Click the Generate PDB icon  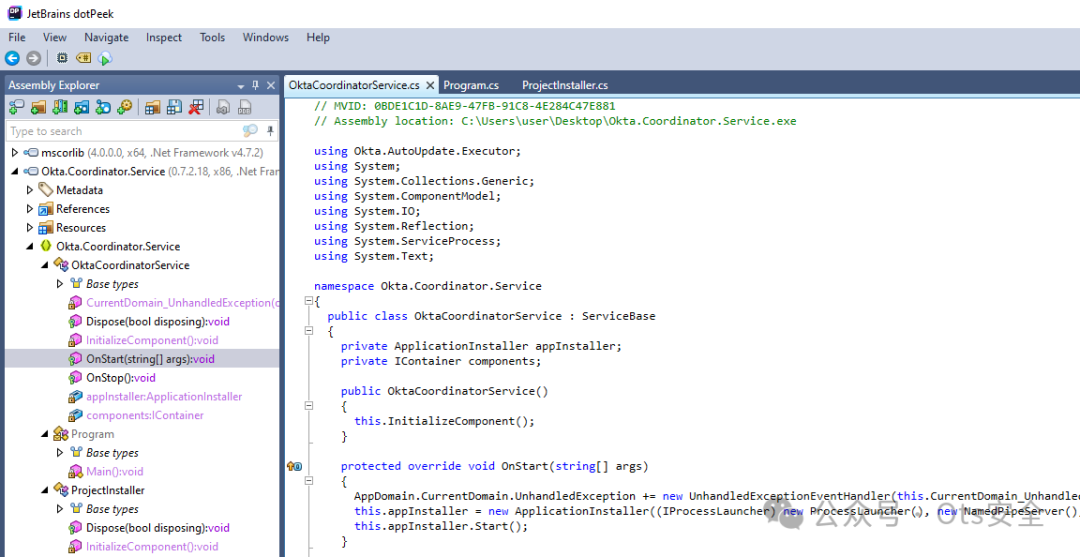pyautogui.click(x=245, y=107)
